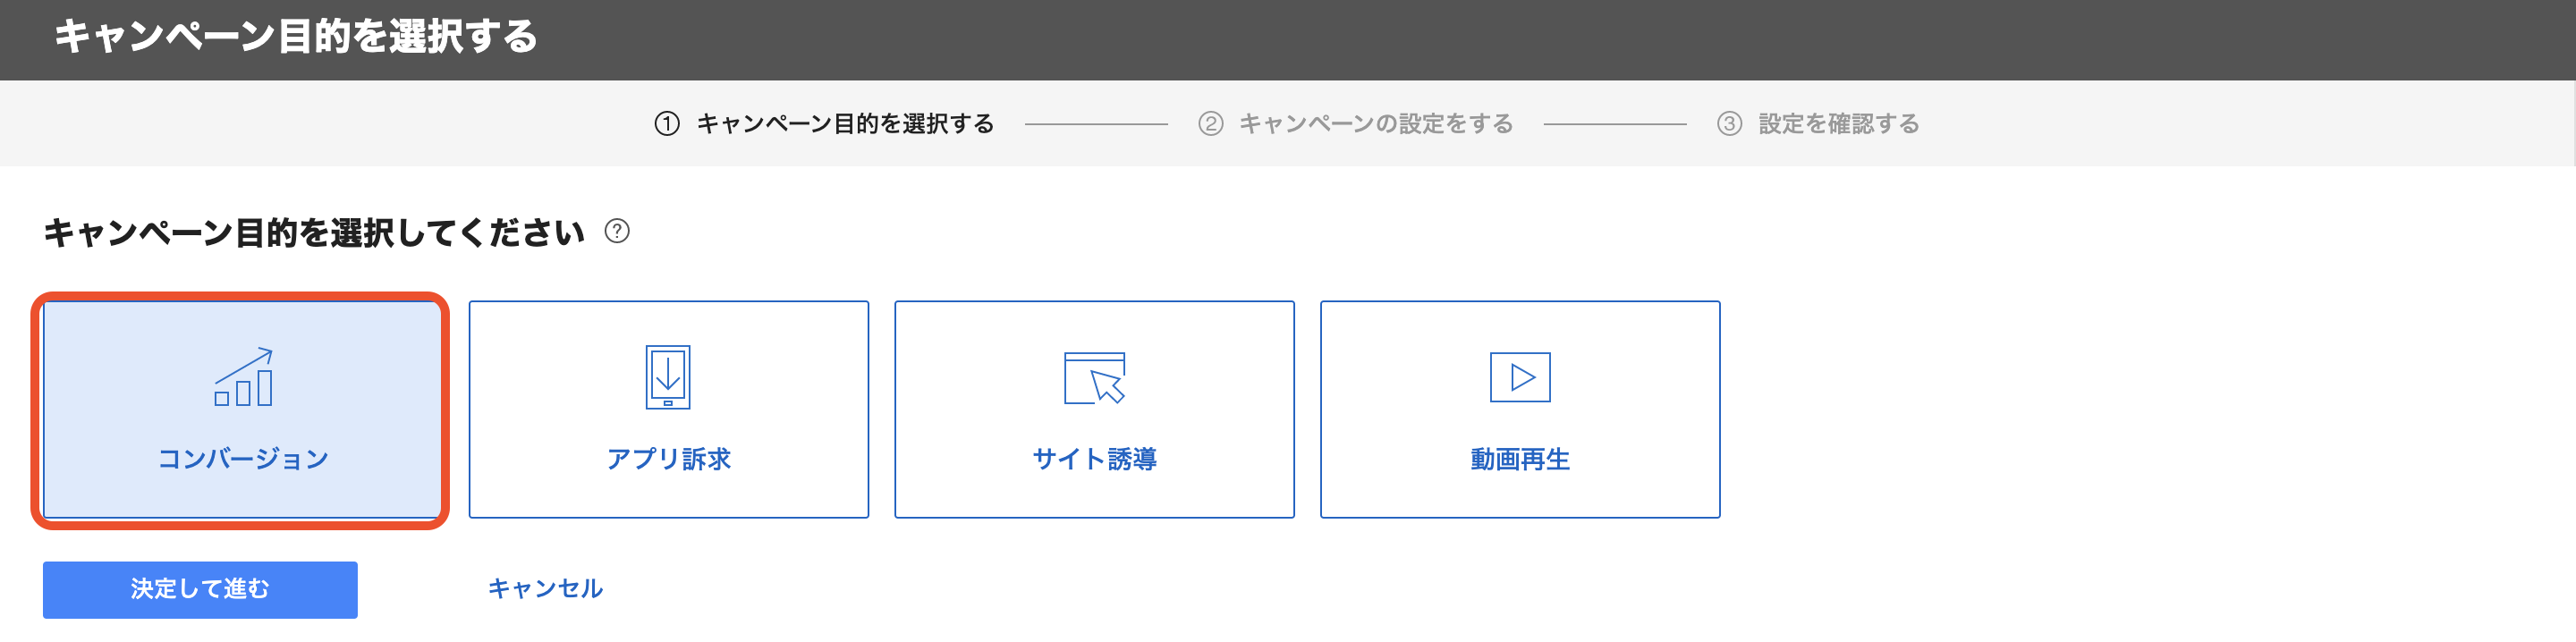Pick the サイト誘導 objective label
This screenshot has width=2576, height=642.
click(x=1094, y=459)
